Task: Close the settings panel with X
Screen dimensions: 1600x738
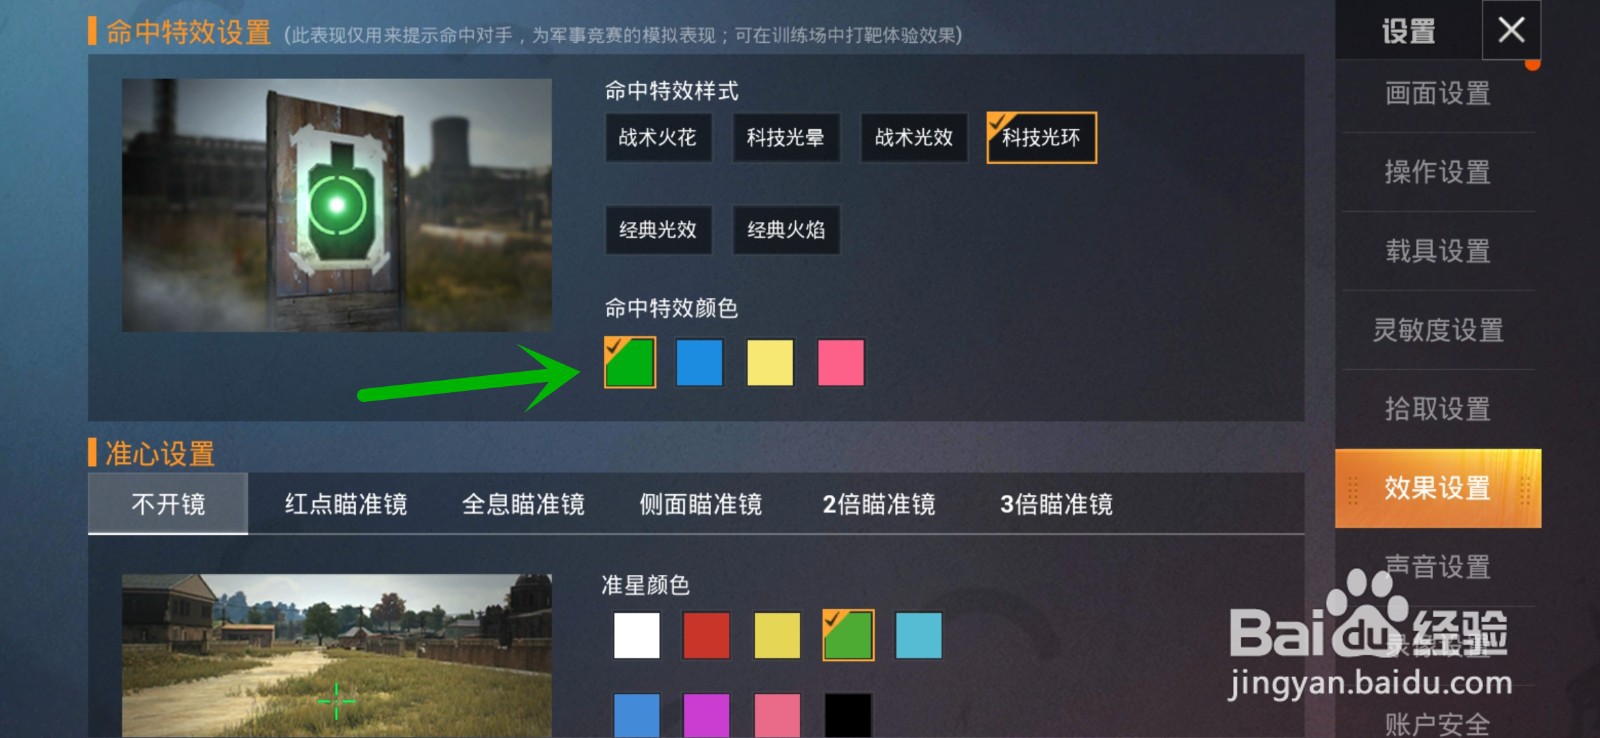Action: [1511, 30]
